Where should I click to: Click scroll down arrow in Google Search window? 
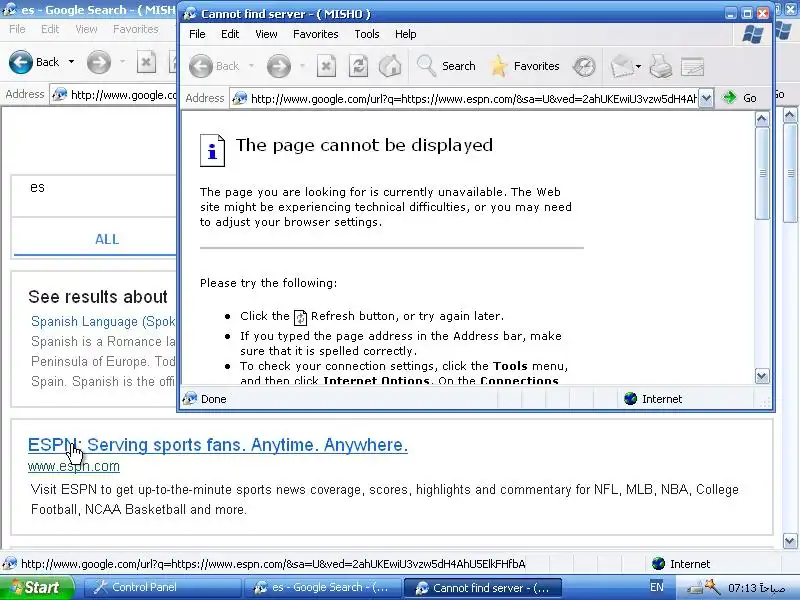pos(790,540)
